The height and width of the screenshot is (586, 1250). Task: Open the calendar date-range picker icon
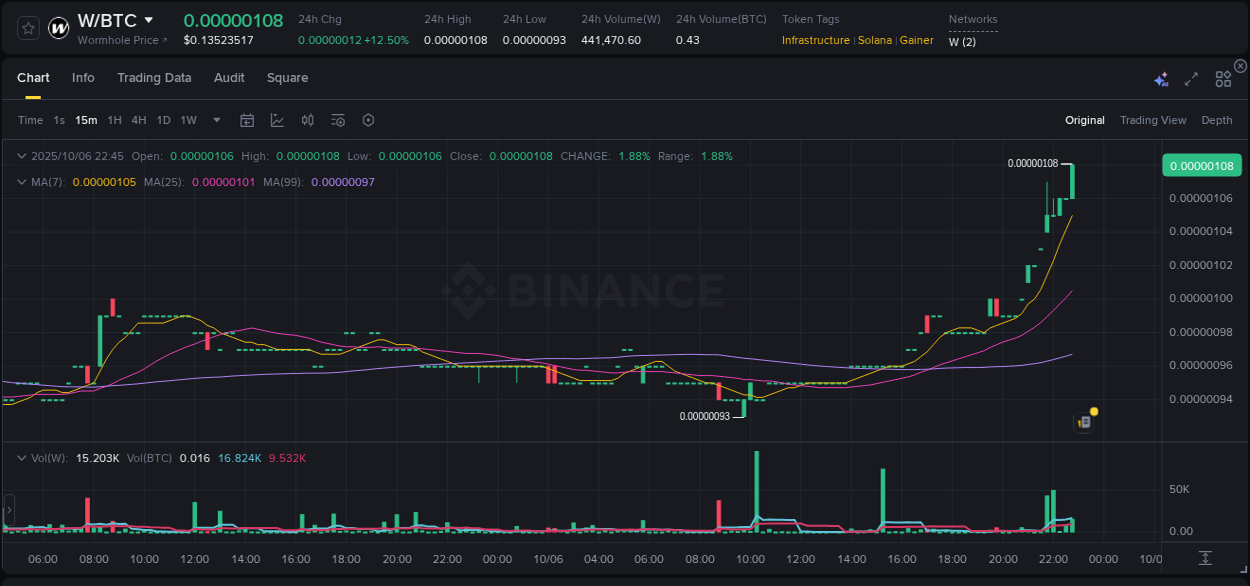tap(247, 120)
